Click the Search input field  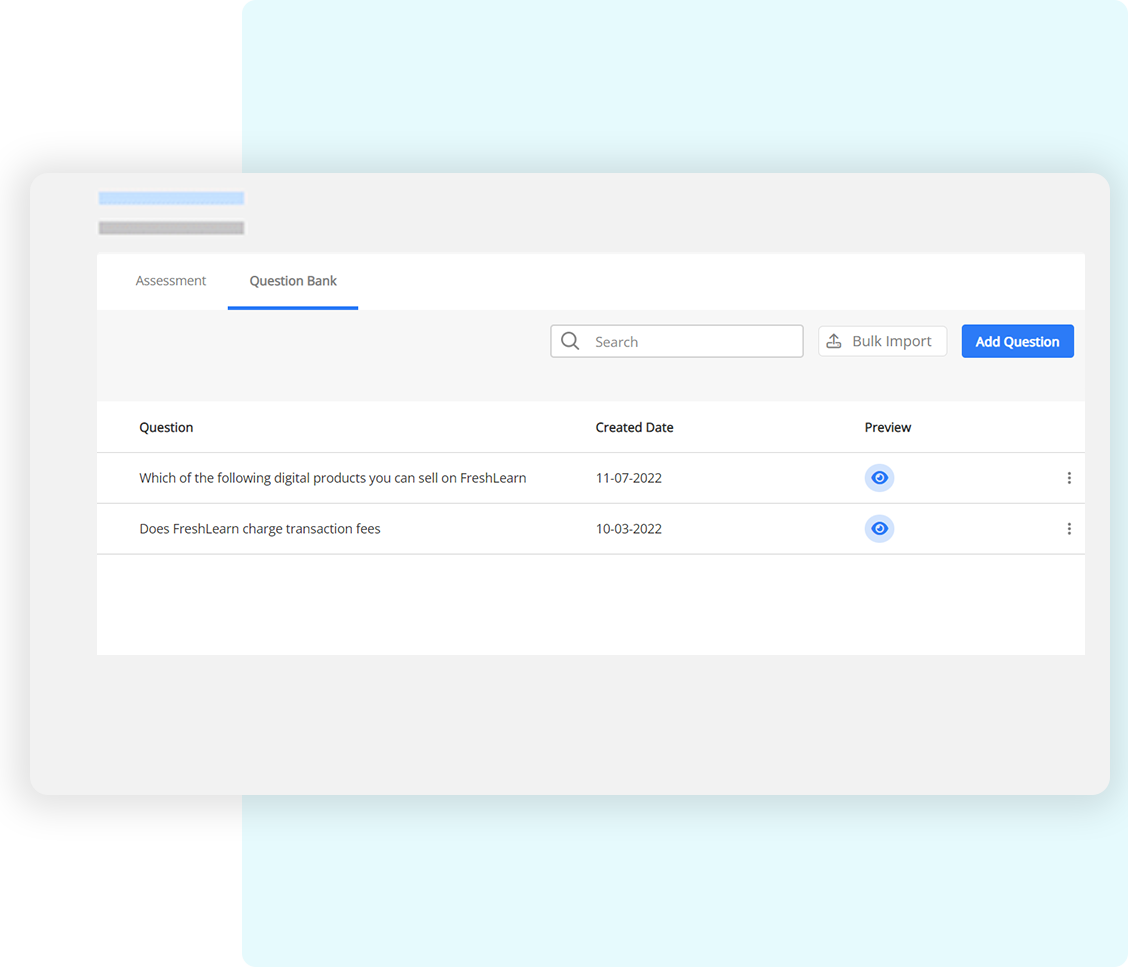coord(690,342)
